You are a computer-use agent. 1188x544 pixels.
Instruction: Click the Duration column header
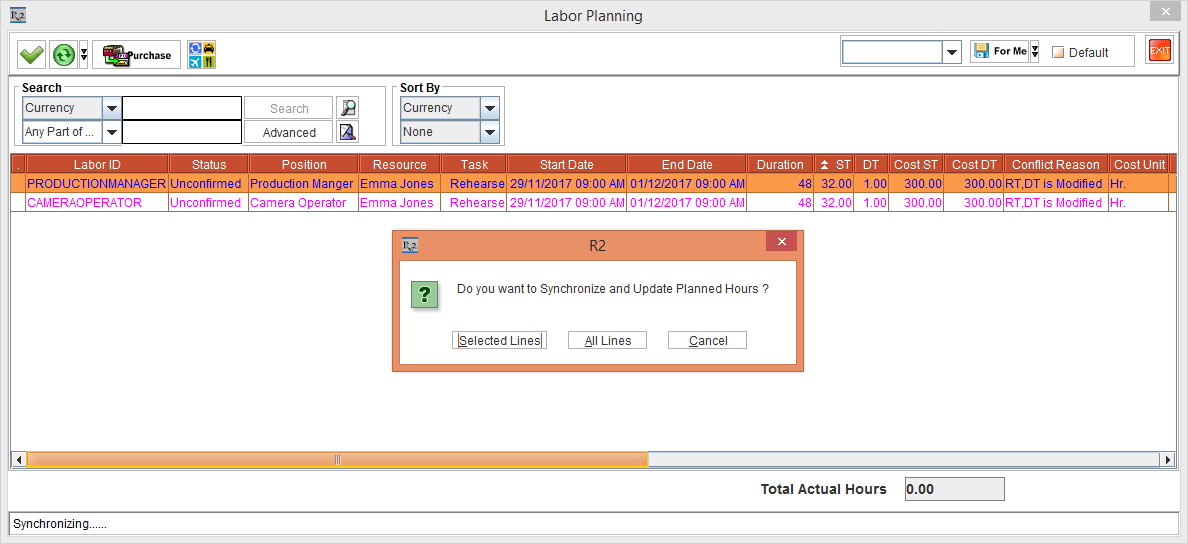(x=780, y=164)
